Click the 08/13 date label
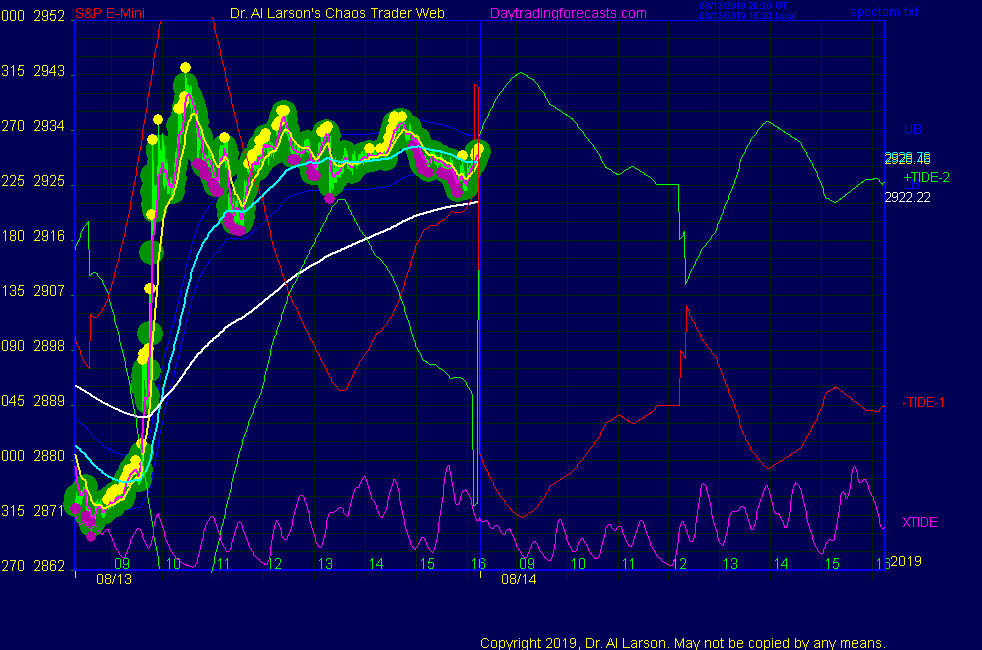 coord(114,579)
